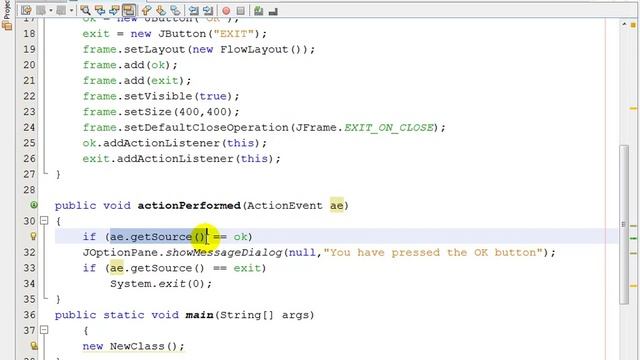Click 'ok.addActionListener(this);' line

175,143
